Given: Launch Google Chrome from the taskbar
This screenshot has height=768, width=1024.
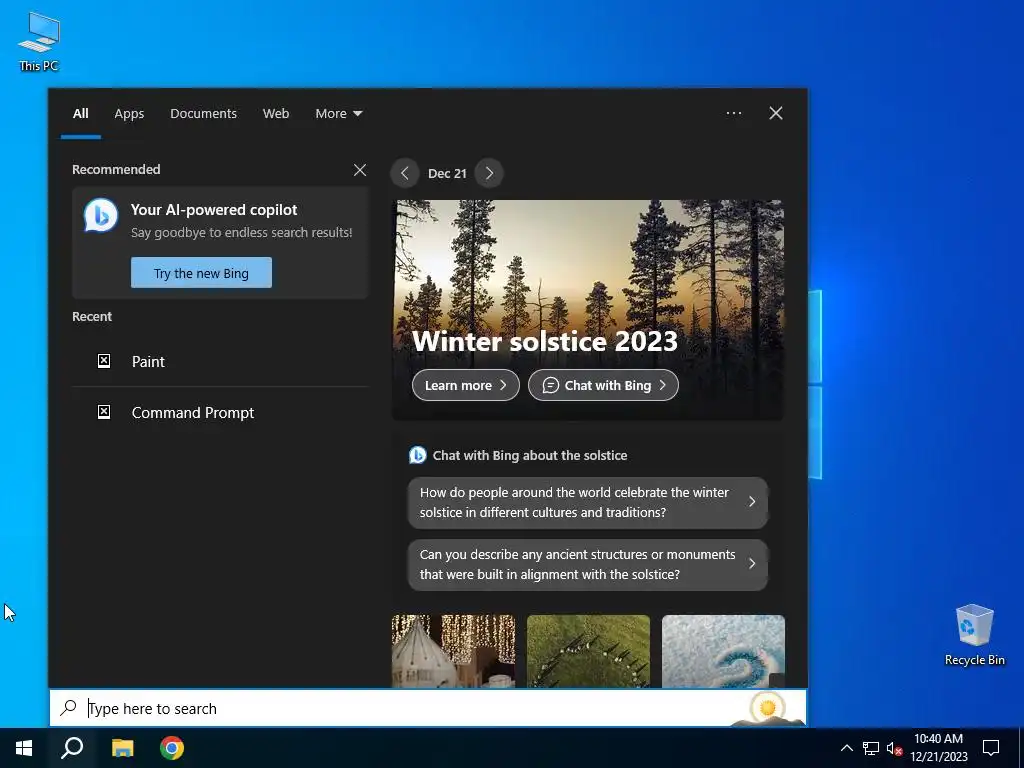Looking at the screenshot, I should pos(172,748).
